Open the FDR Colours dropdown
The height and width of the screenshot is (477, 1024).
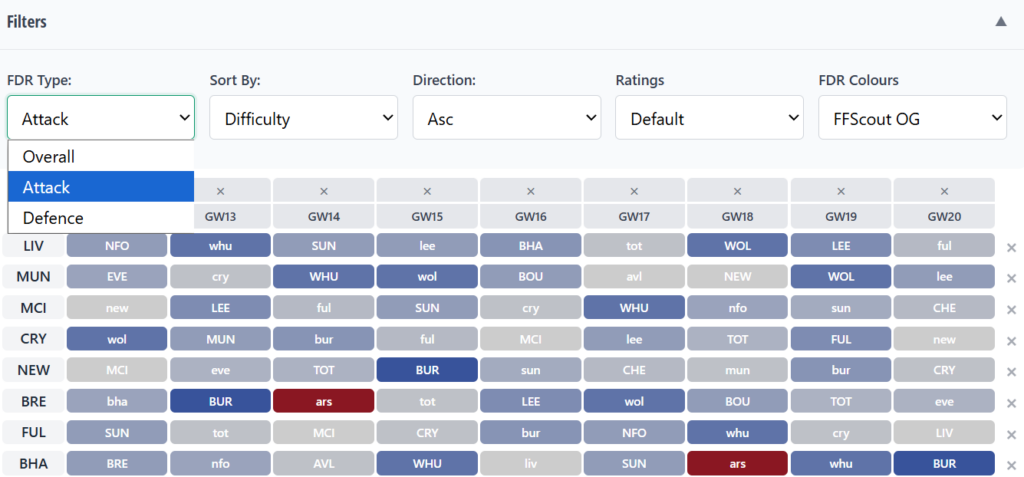click(912, 118)
